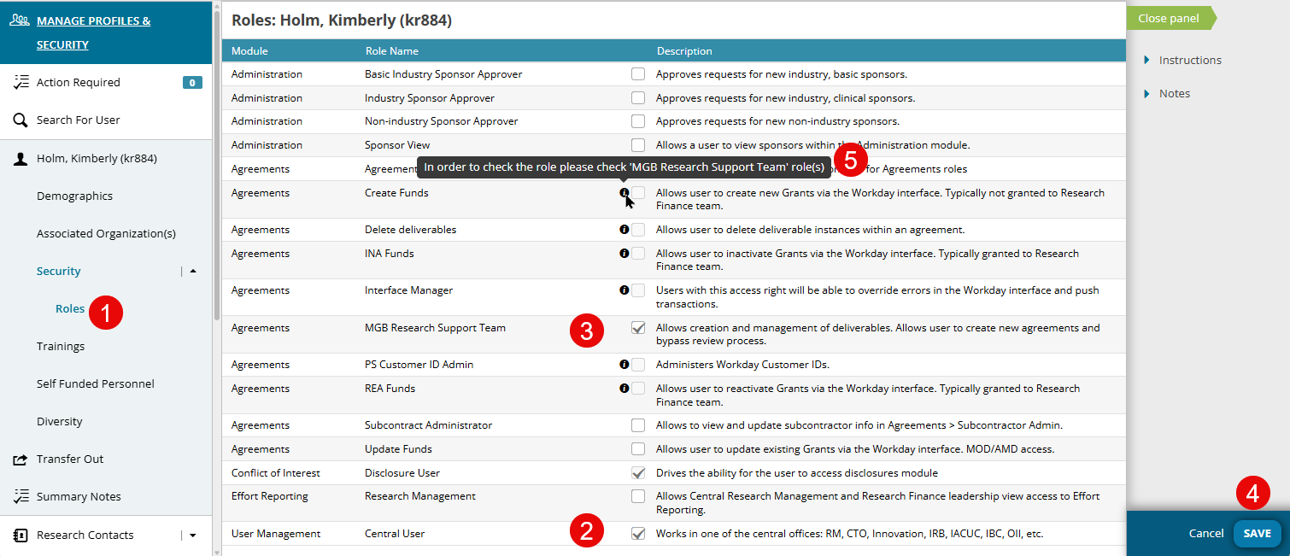Screen dimensions: 1290x556
Task: Click the Transfer Out arrow icon
Action: 20,459
